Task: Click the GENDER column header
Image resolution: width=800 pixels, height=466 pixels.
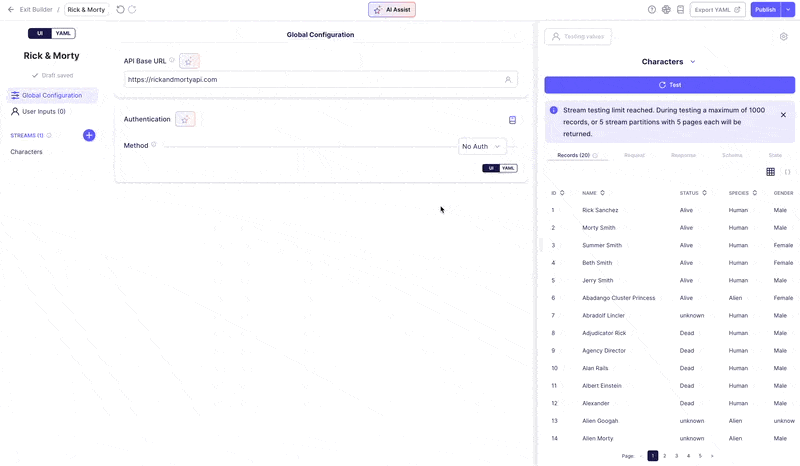Action: click(783, 193)
